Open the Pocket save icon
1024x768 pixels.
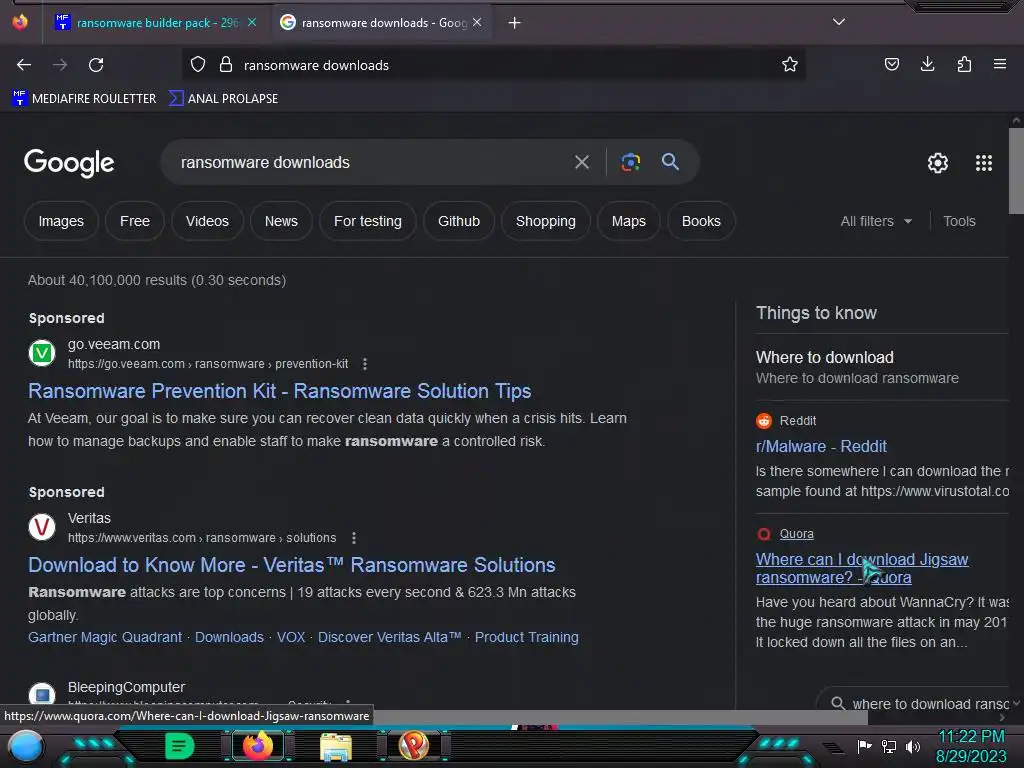(x=891, y=64)
